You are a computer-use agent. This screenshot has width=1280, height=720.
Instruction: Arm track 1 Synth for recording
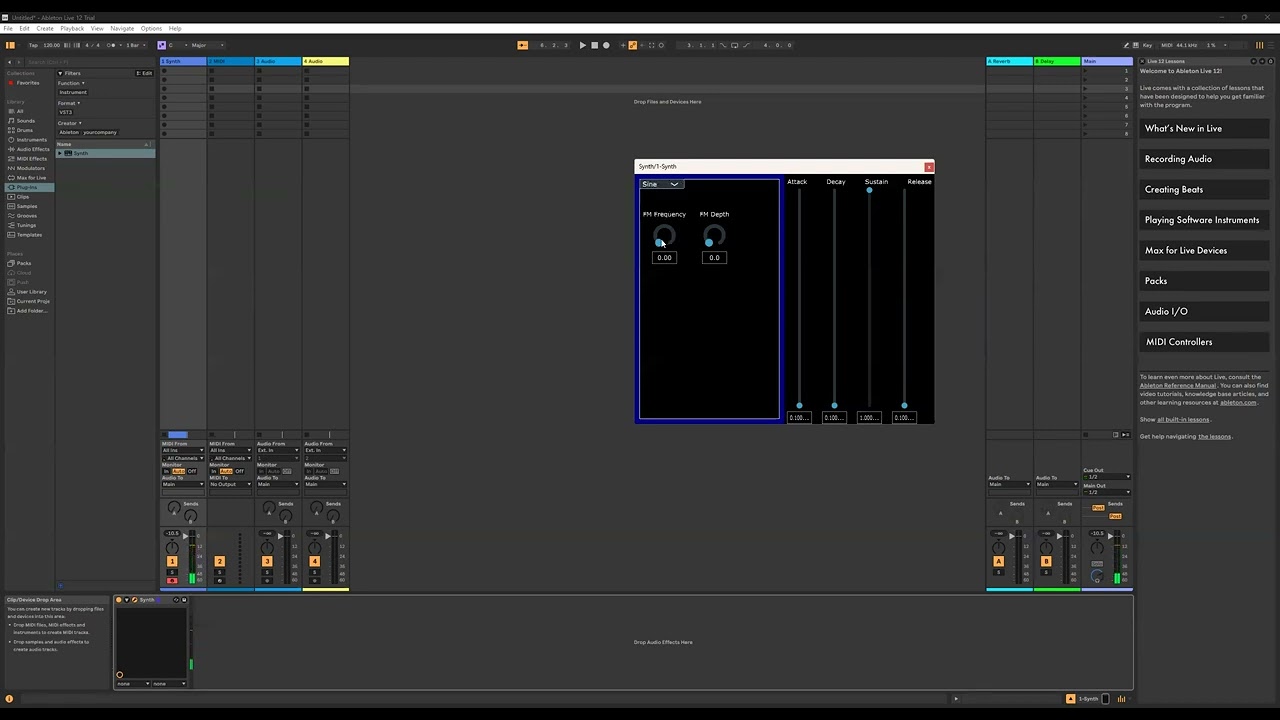pos(172,581)
